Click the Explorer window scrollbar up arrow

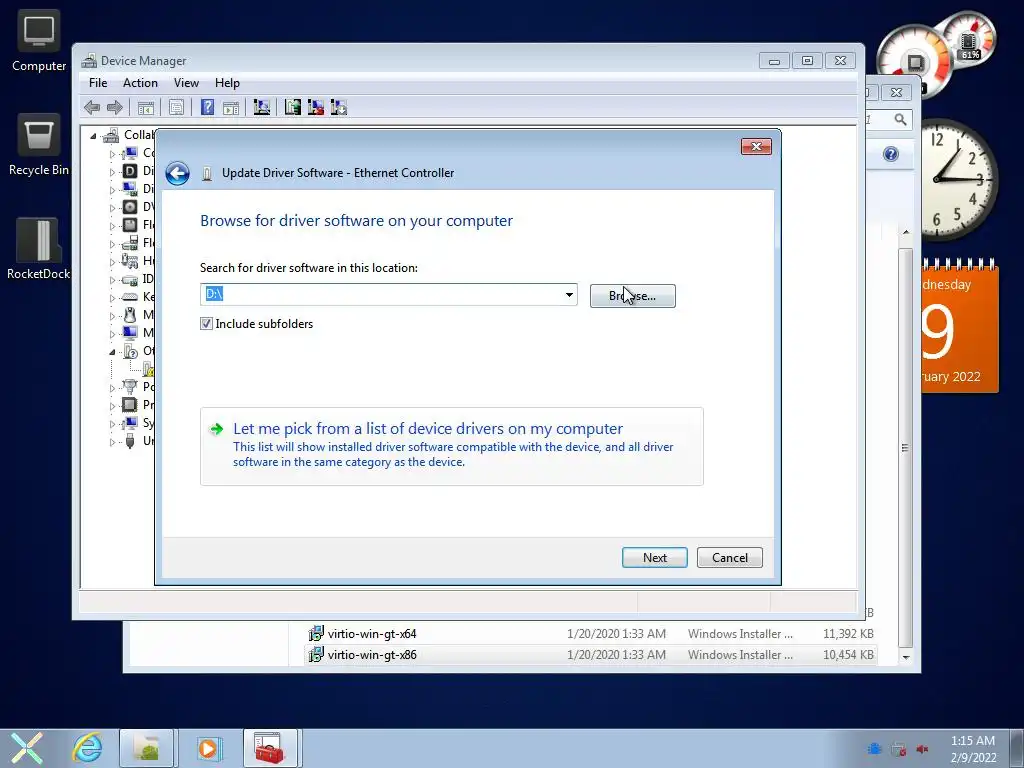[x=905, y=232]
